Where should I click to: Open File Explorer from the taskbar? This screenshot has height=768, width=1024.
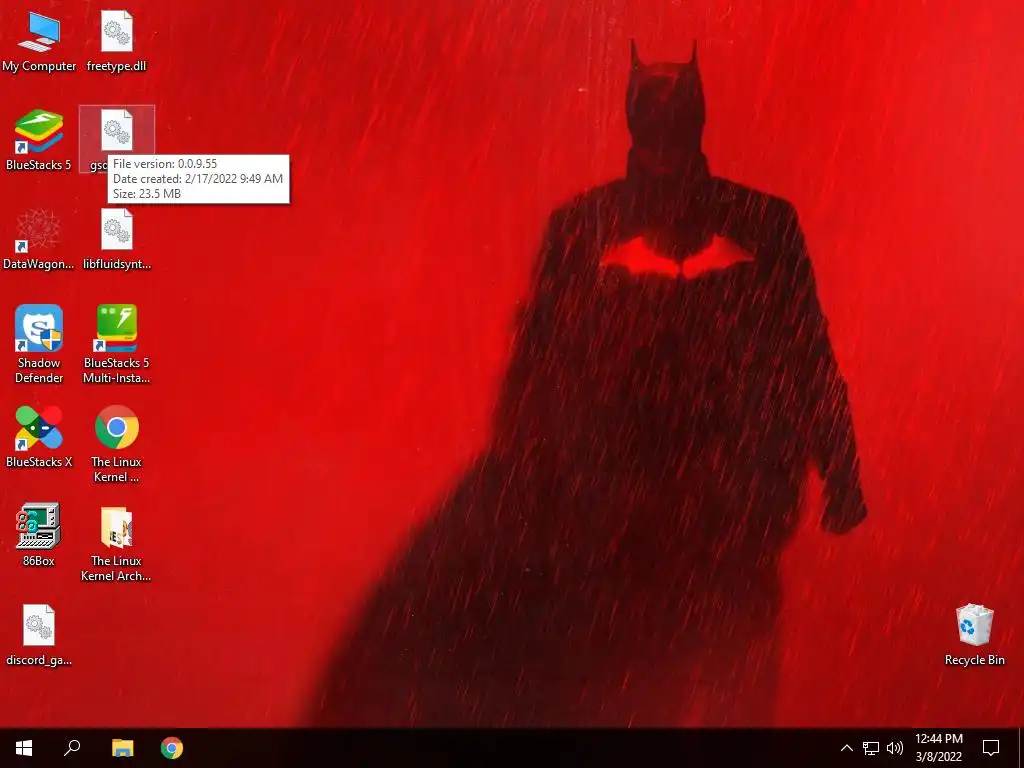coord(122,748)
